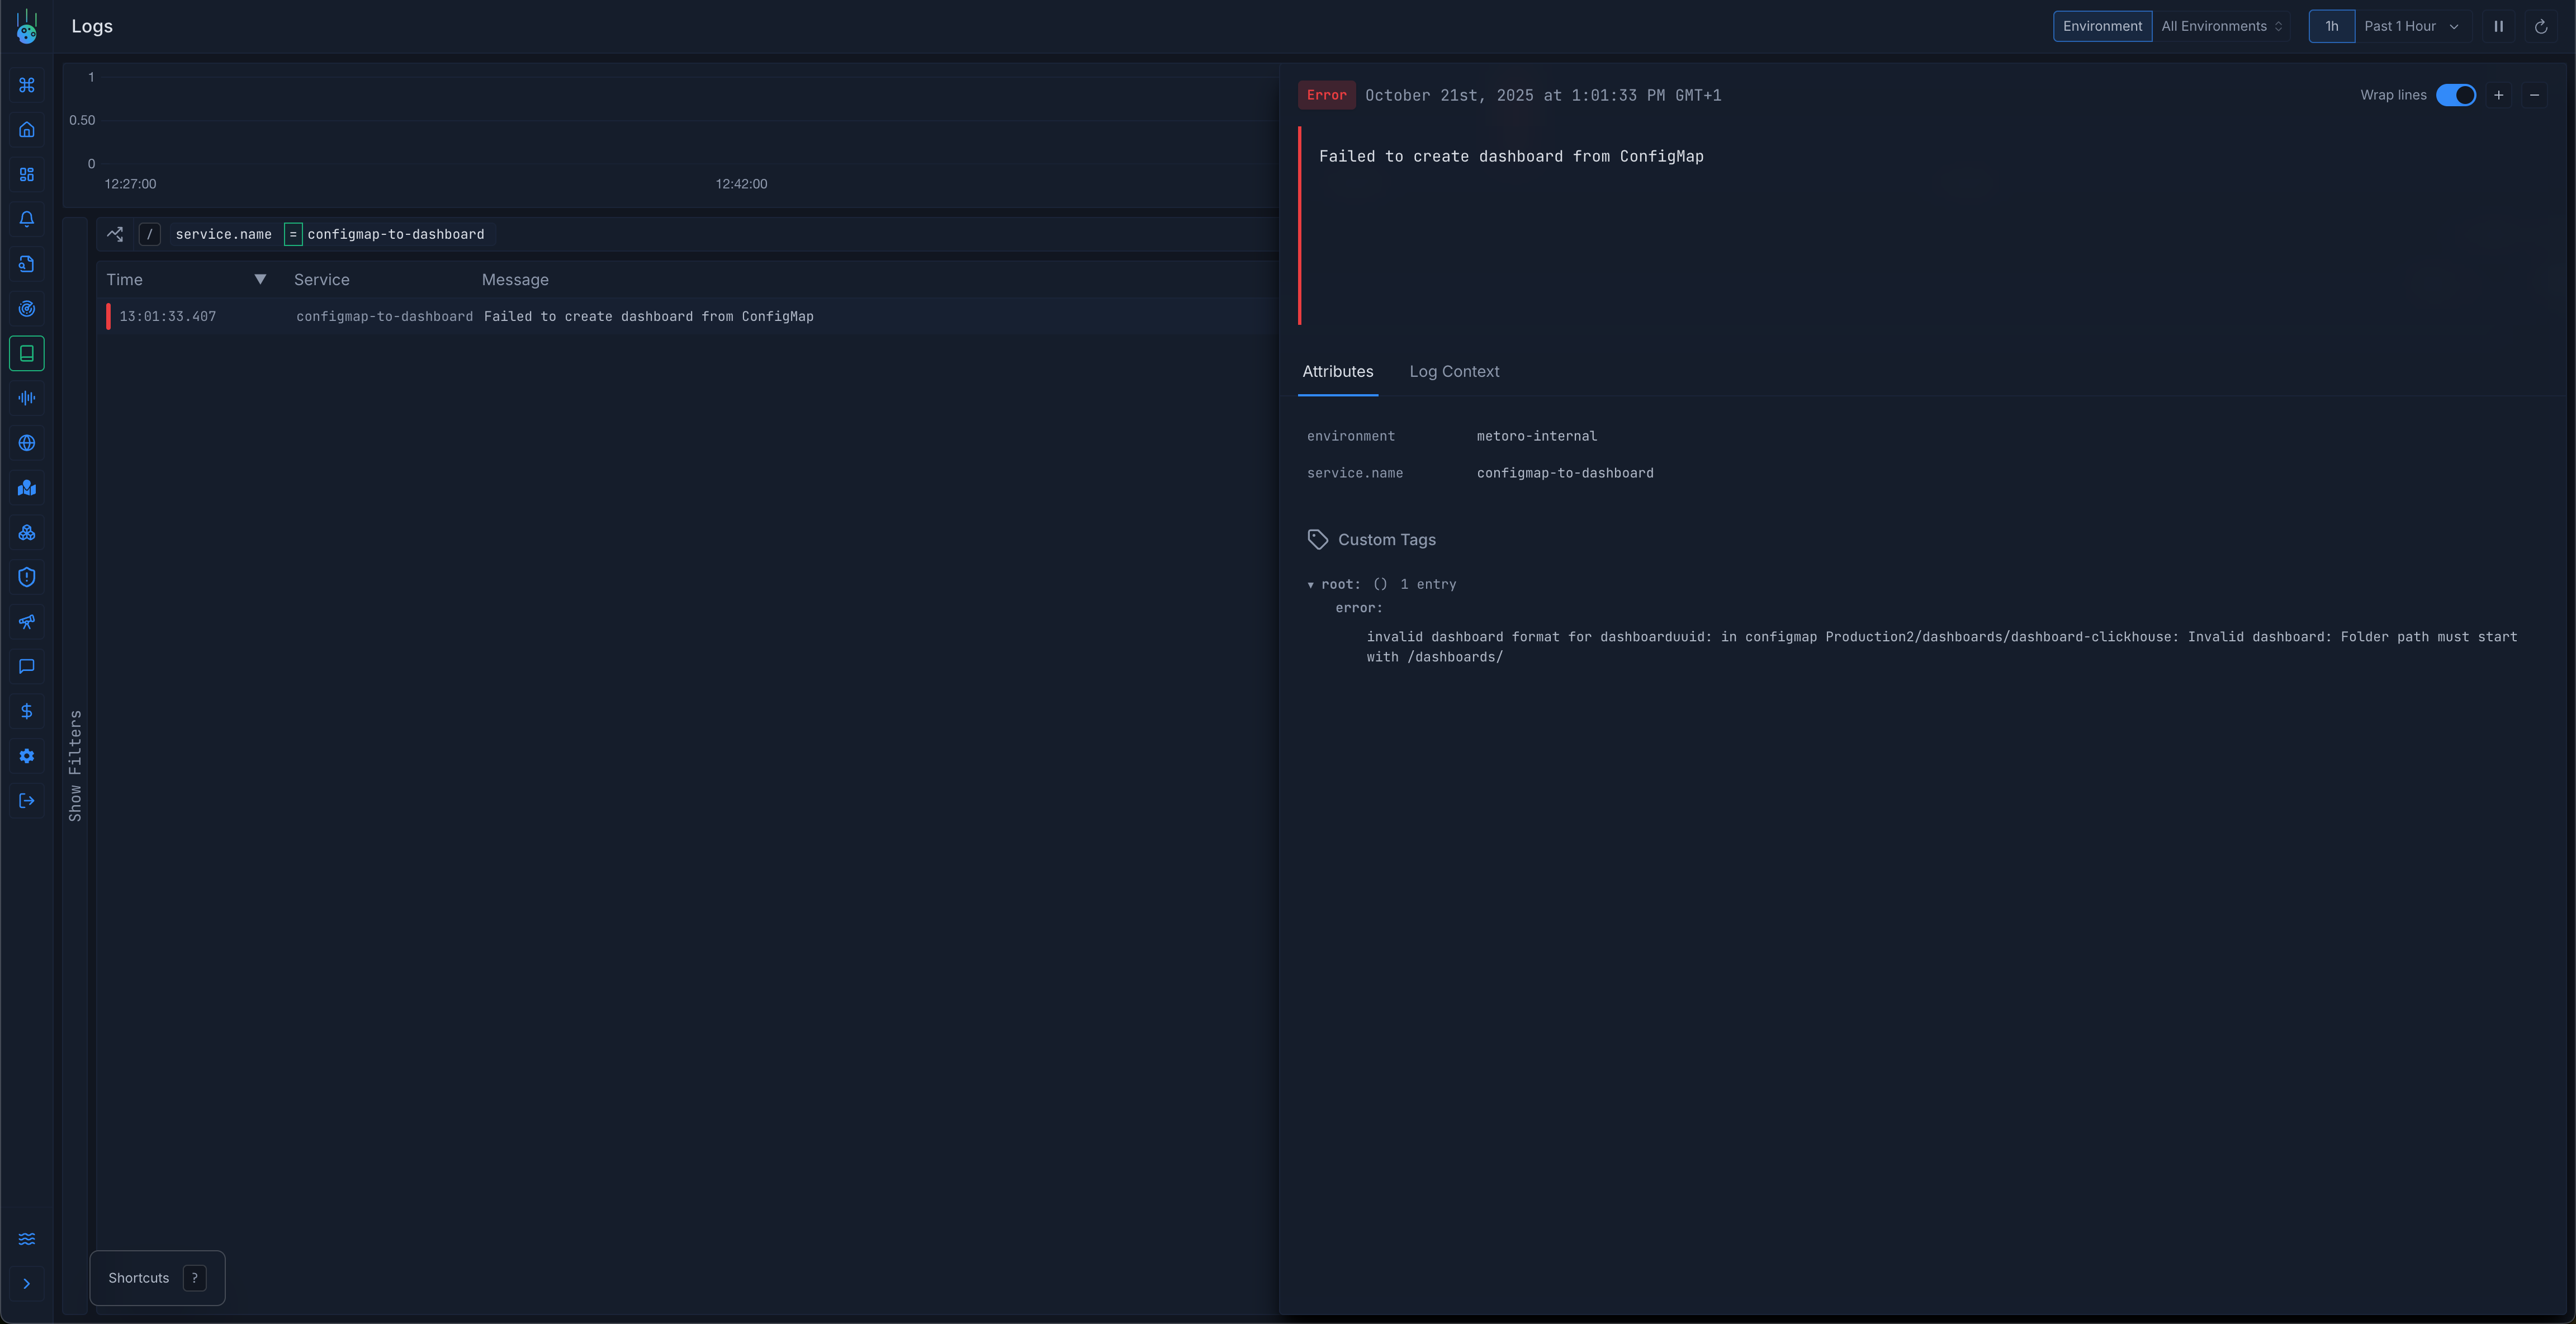2576x1324 pixels.
Task: Click Show Filters vertical label
Action: [x=75, y=765]
